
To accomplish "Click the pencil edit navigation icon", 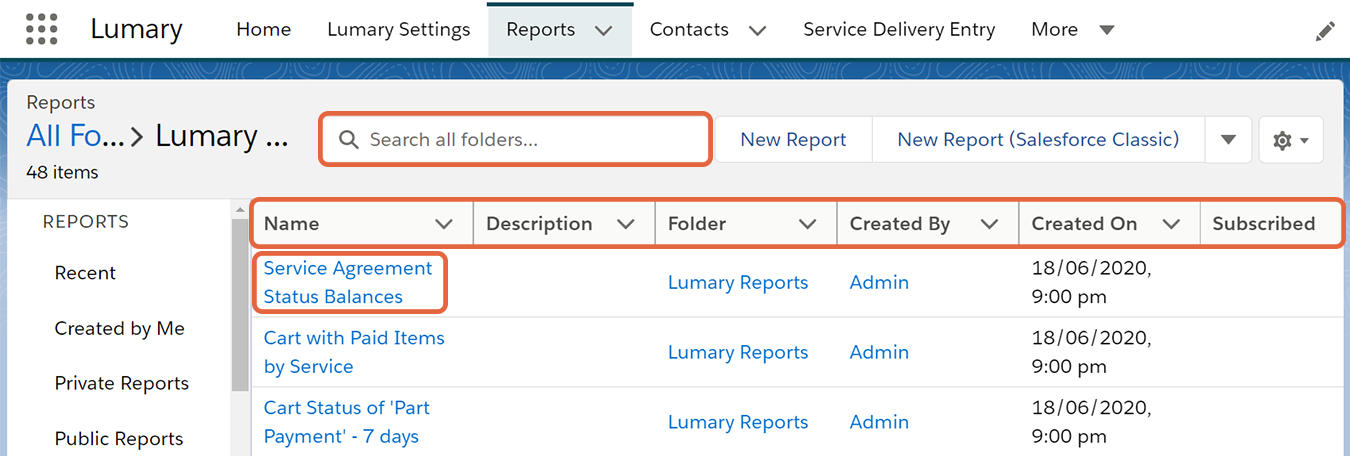I will point(1325,31).
